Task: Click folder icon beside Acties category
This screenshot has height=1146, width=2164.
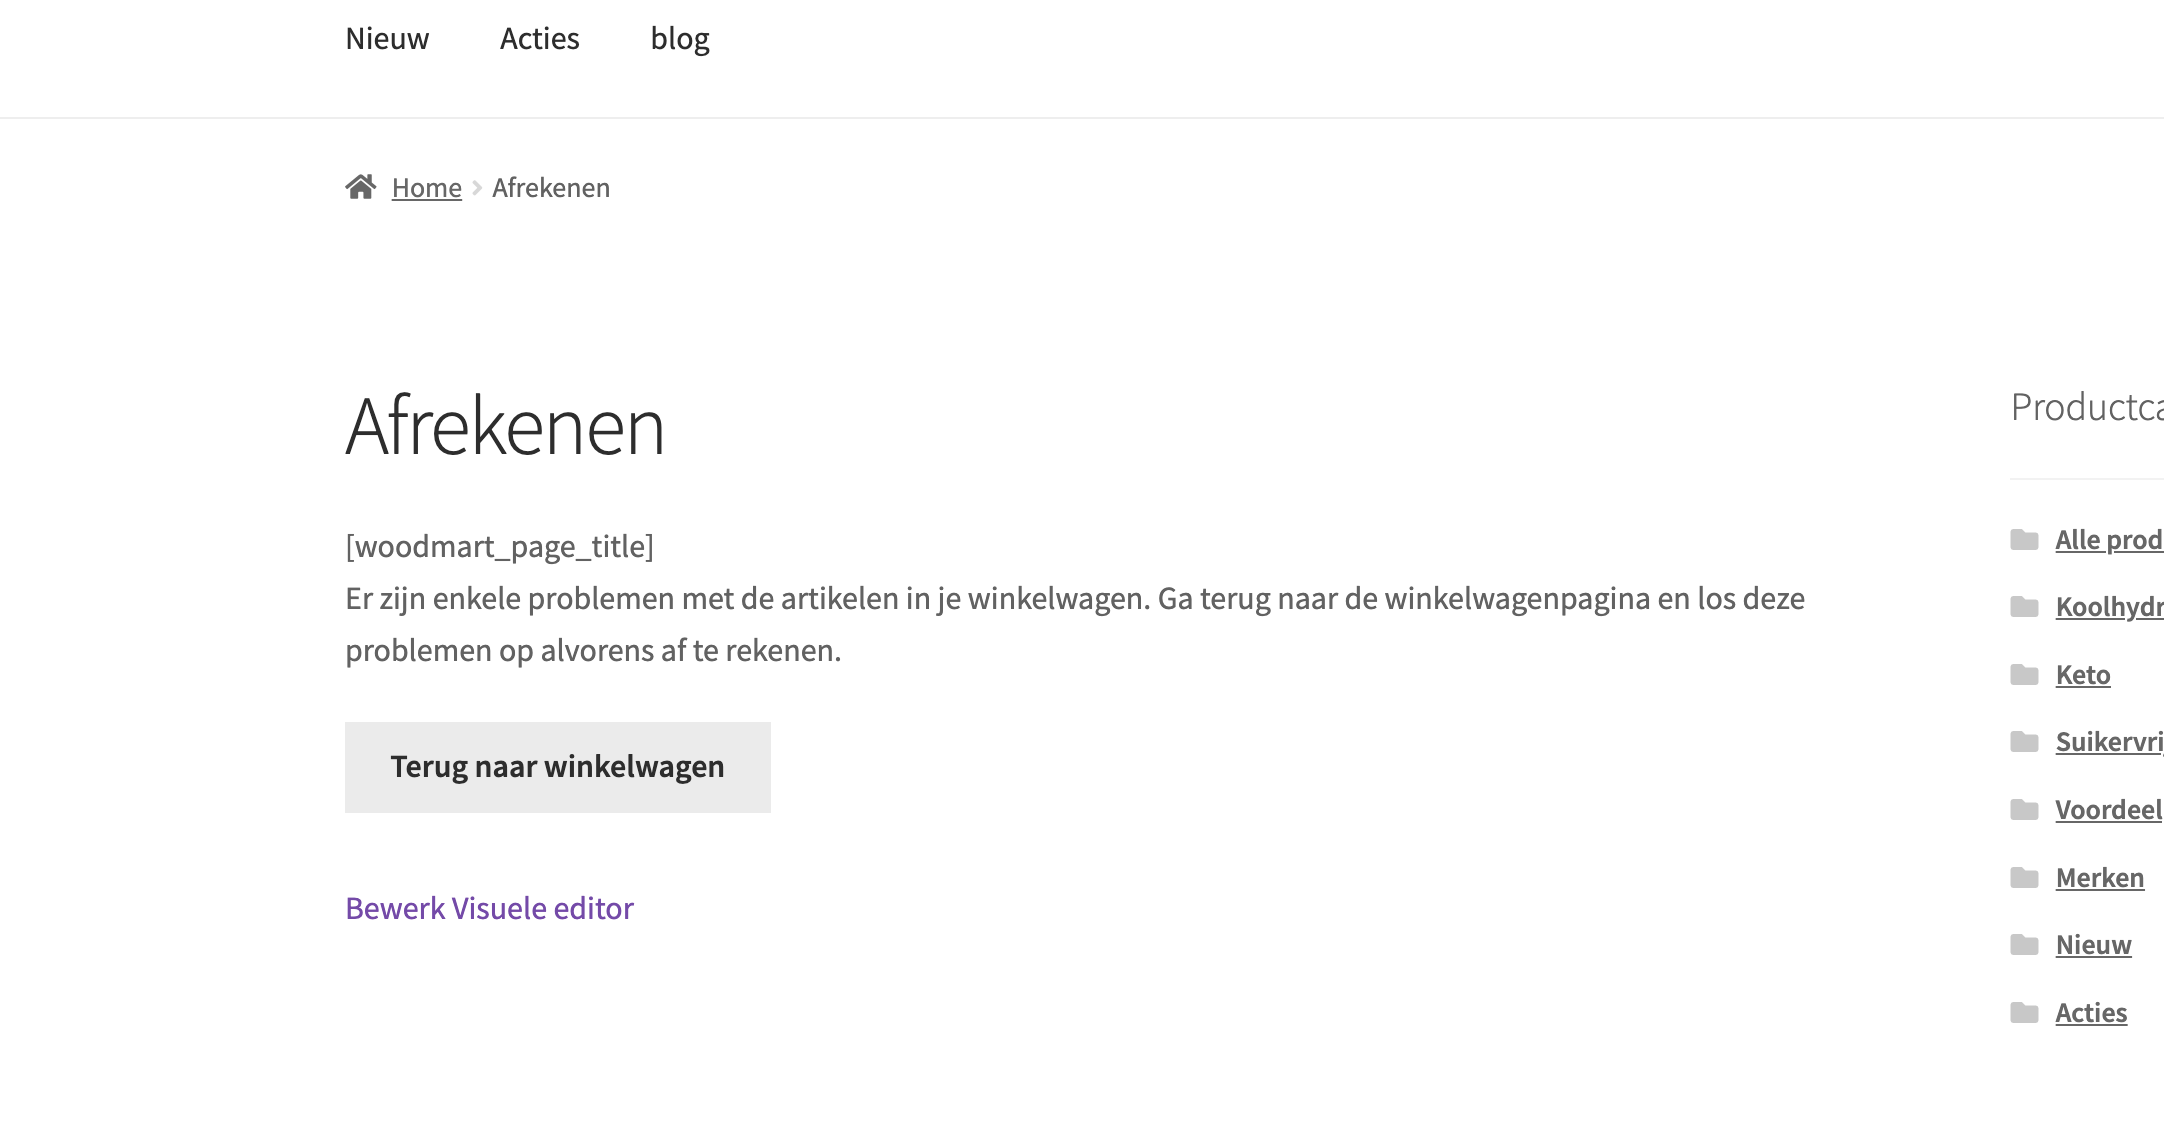Action: pos(2024,1013)
